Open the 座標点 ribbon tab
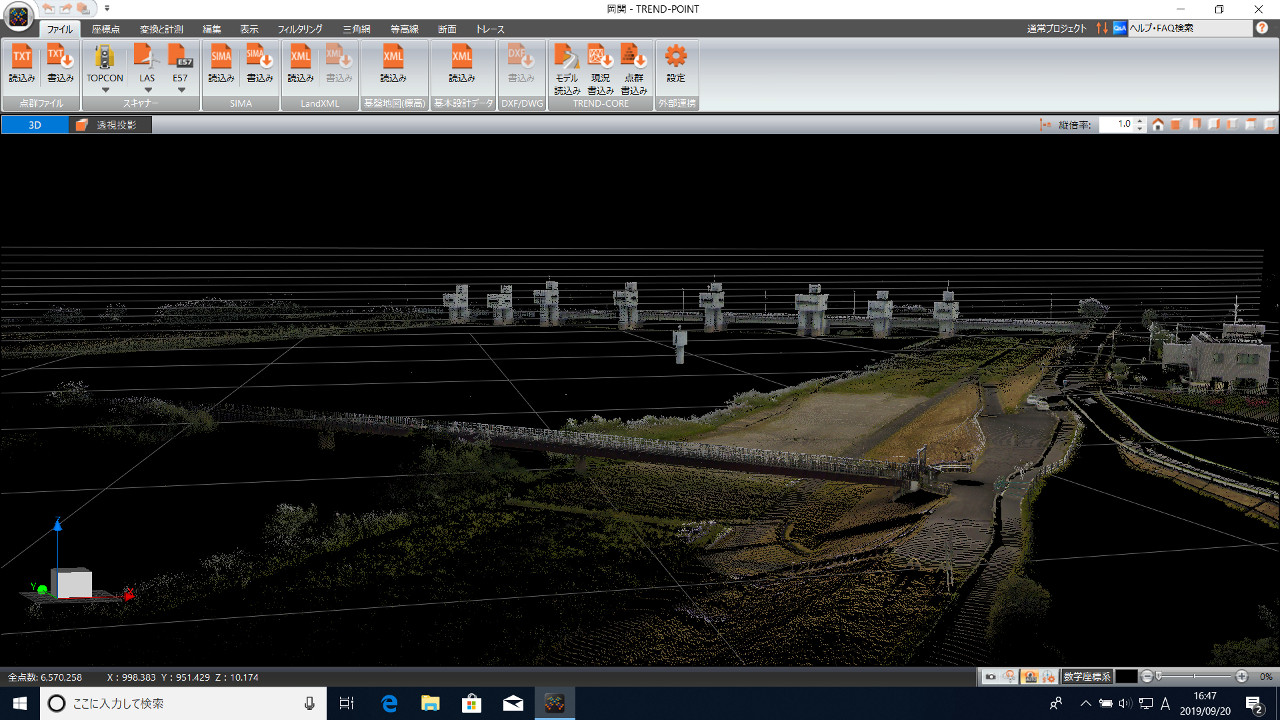 pyautogui.click(x=106, y=29)
